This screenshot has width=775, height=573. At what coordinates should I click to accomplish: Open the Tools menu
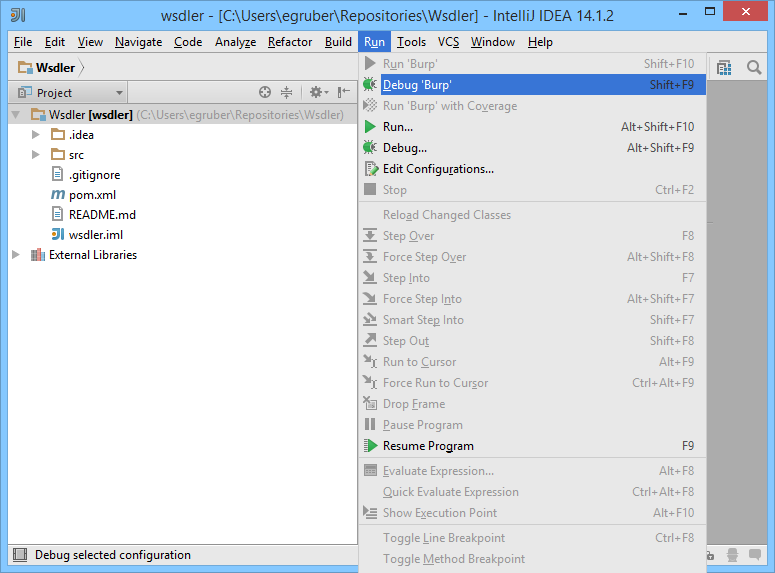click(411, 42)
